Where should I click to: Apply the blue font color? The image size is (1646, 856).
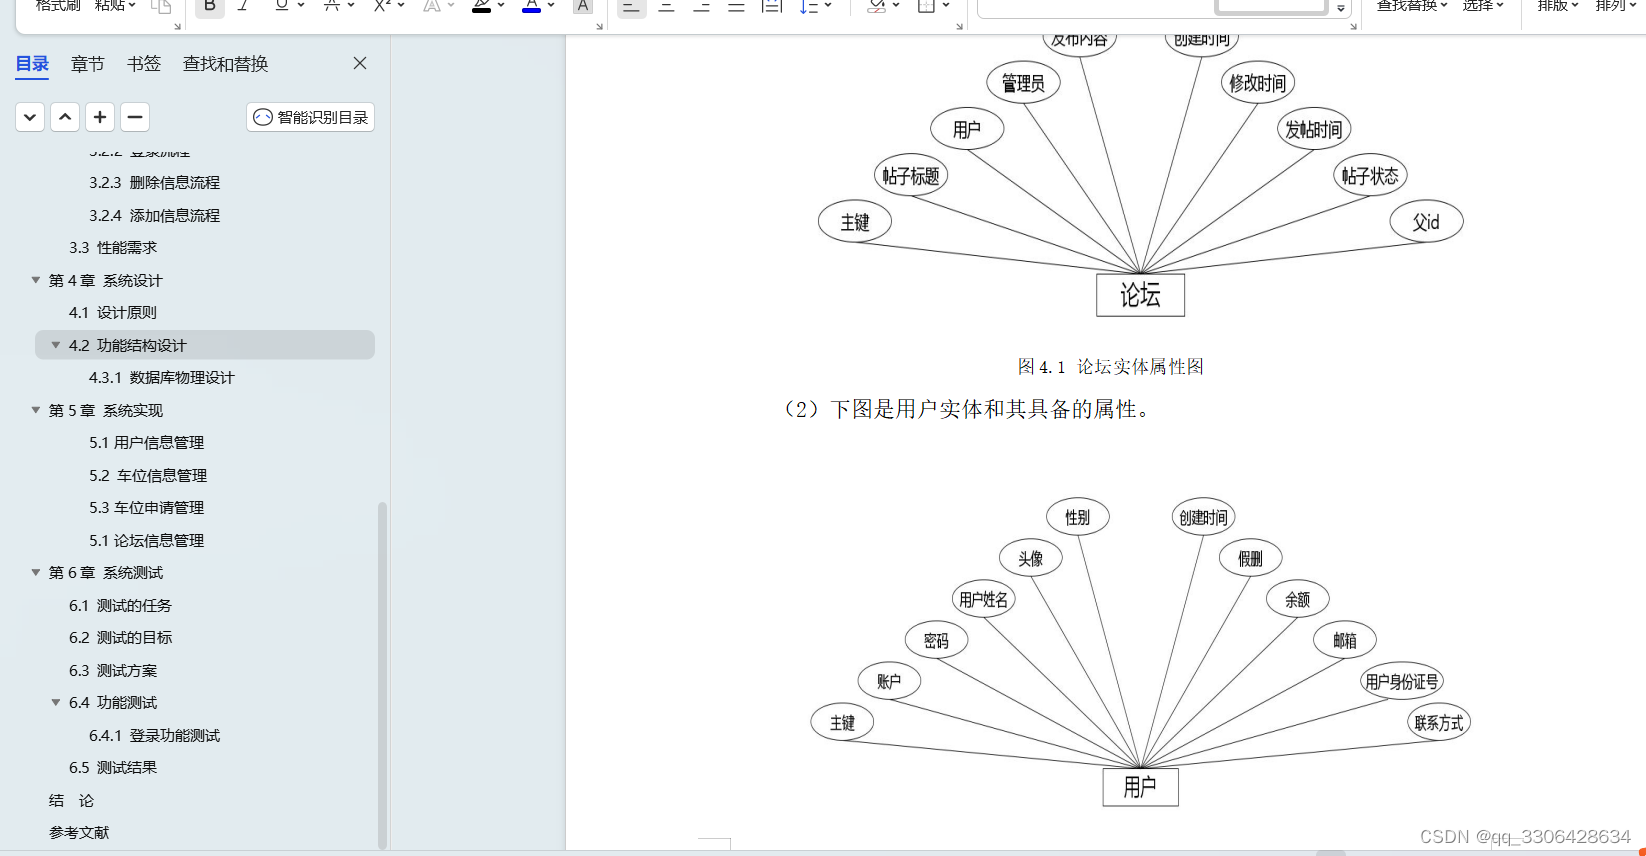(531, 6)
